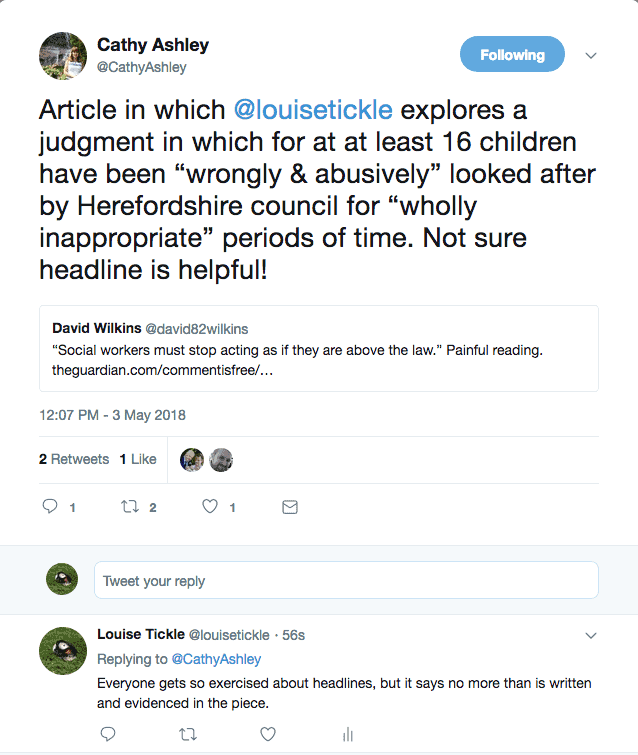Image resolution: width=638 pixels, height=755 pixels.
Task: Send tweet via direct message envelope
Action: point(290,507)
